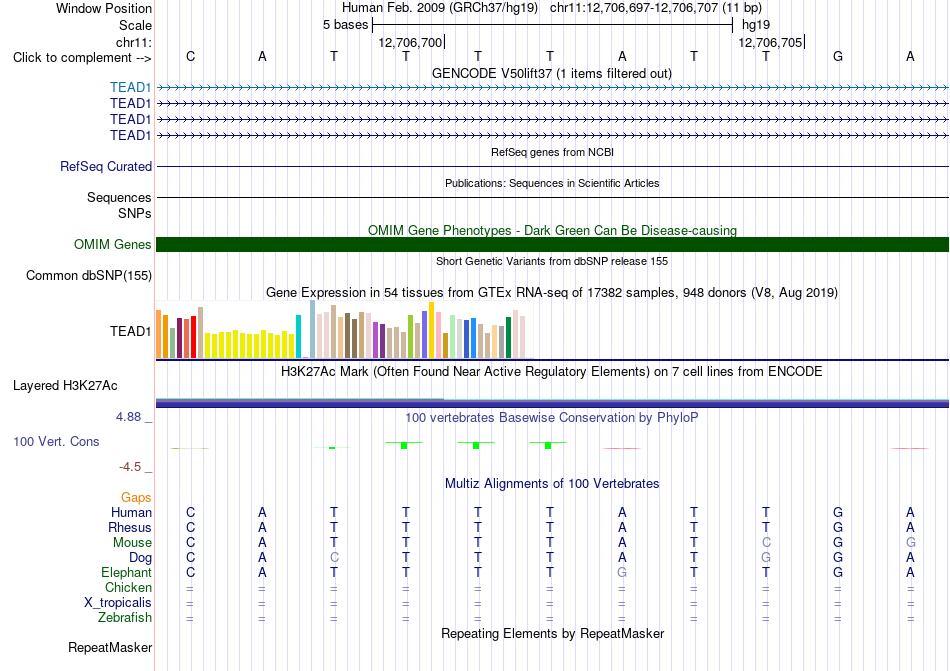This screenshot has height=671, width=950.
Task: Click the cyan bar in GTEx chart
Action: pyautogui.click(x=298, y=337)
